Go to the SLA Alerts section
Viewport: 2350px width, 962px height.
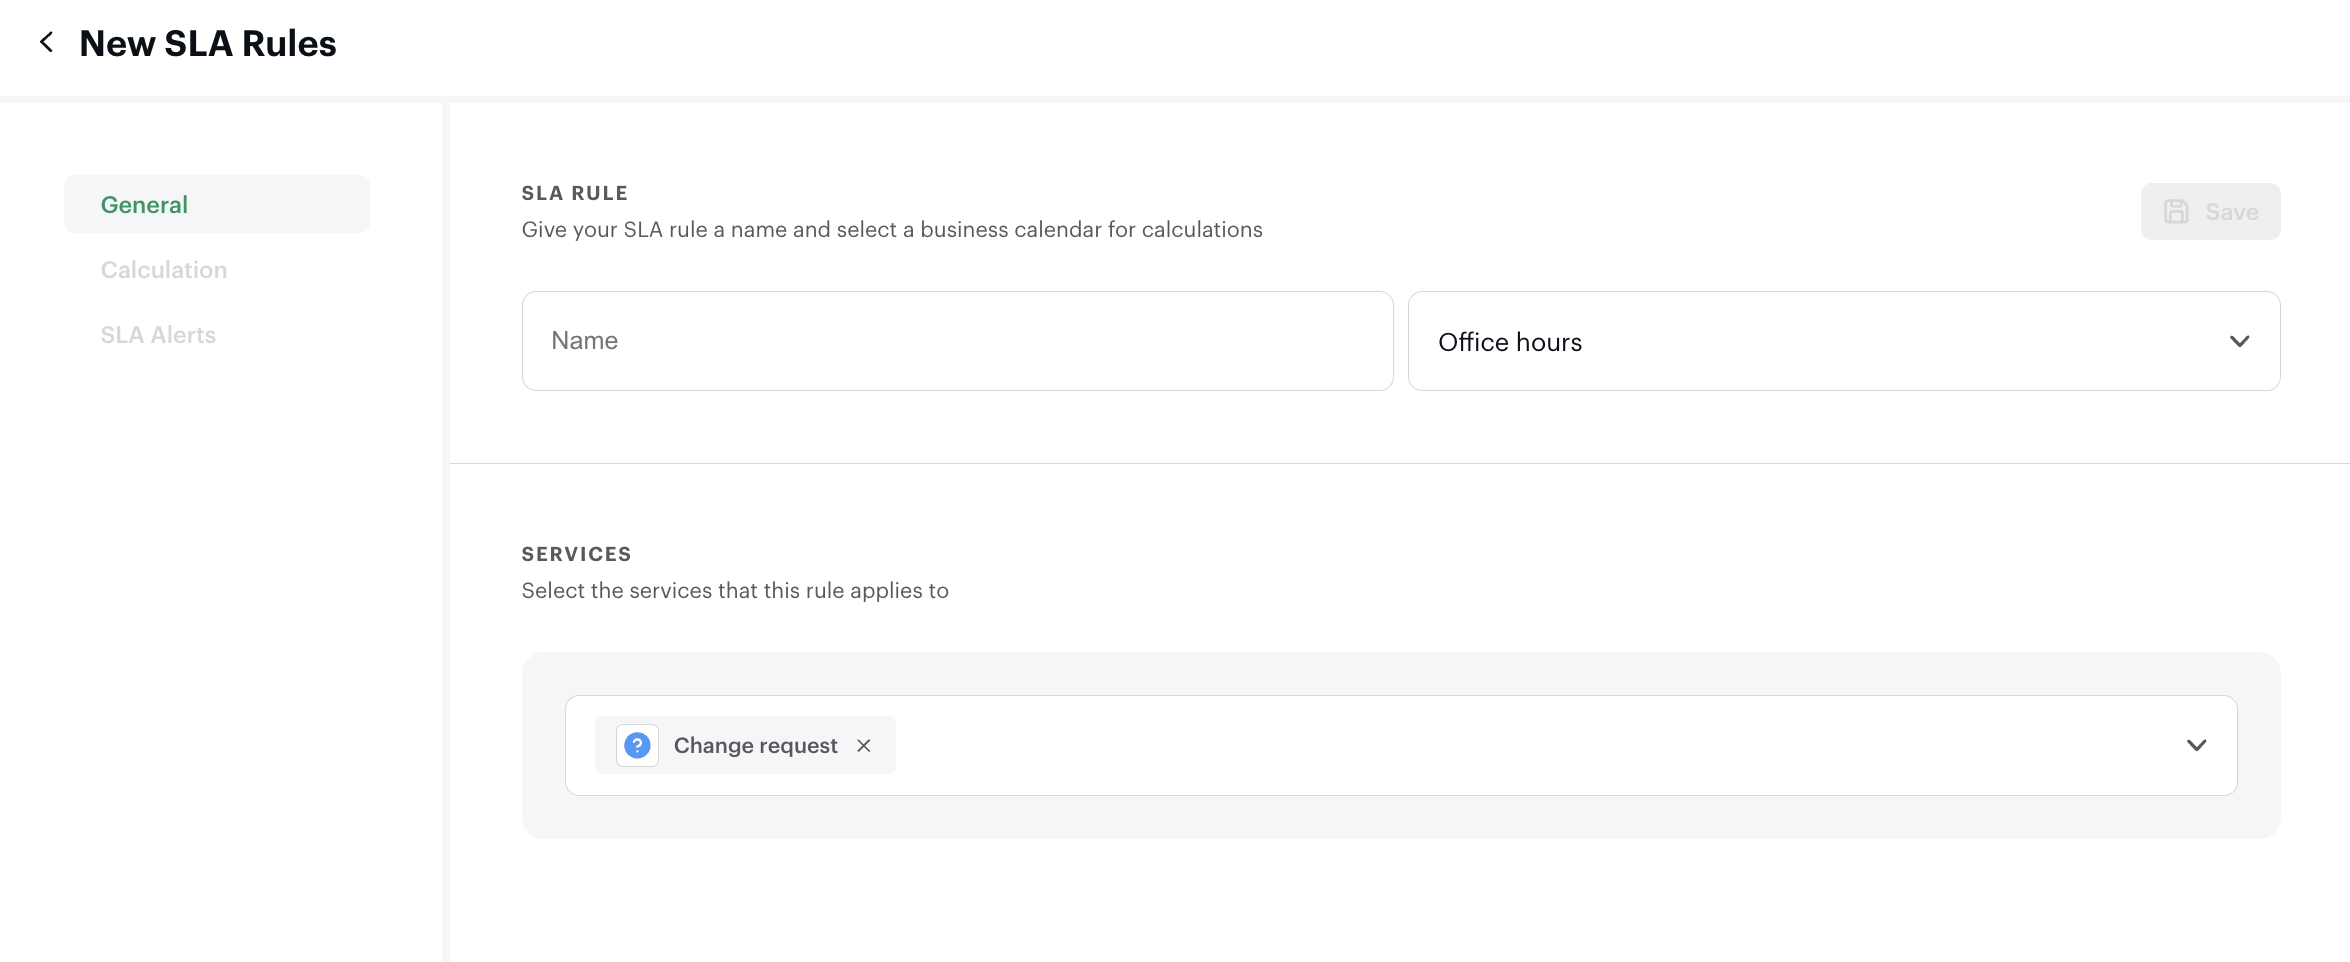tap(158, 335)
